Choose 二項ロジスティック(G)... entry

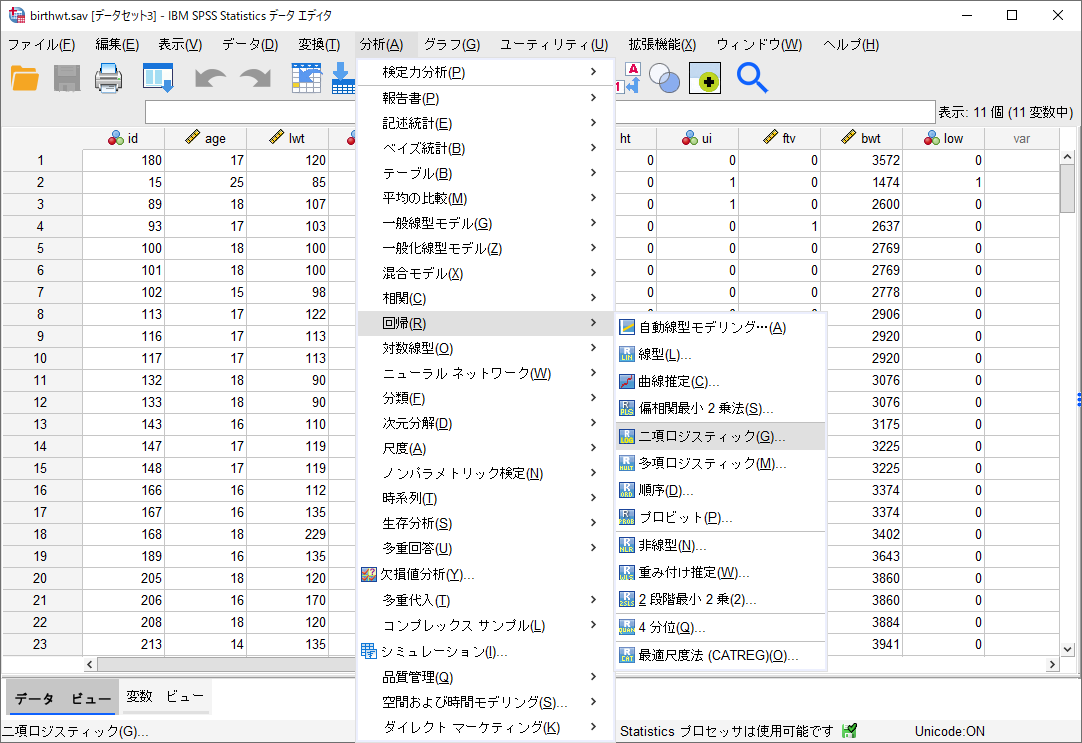coord(720,436)
